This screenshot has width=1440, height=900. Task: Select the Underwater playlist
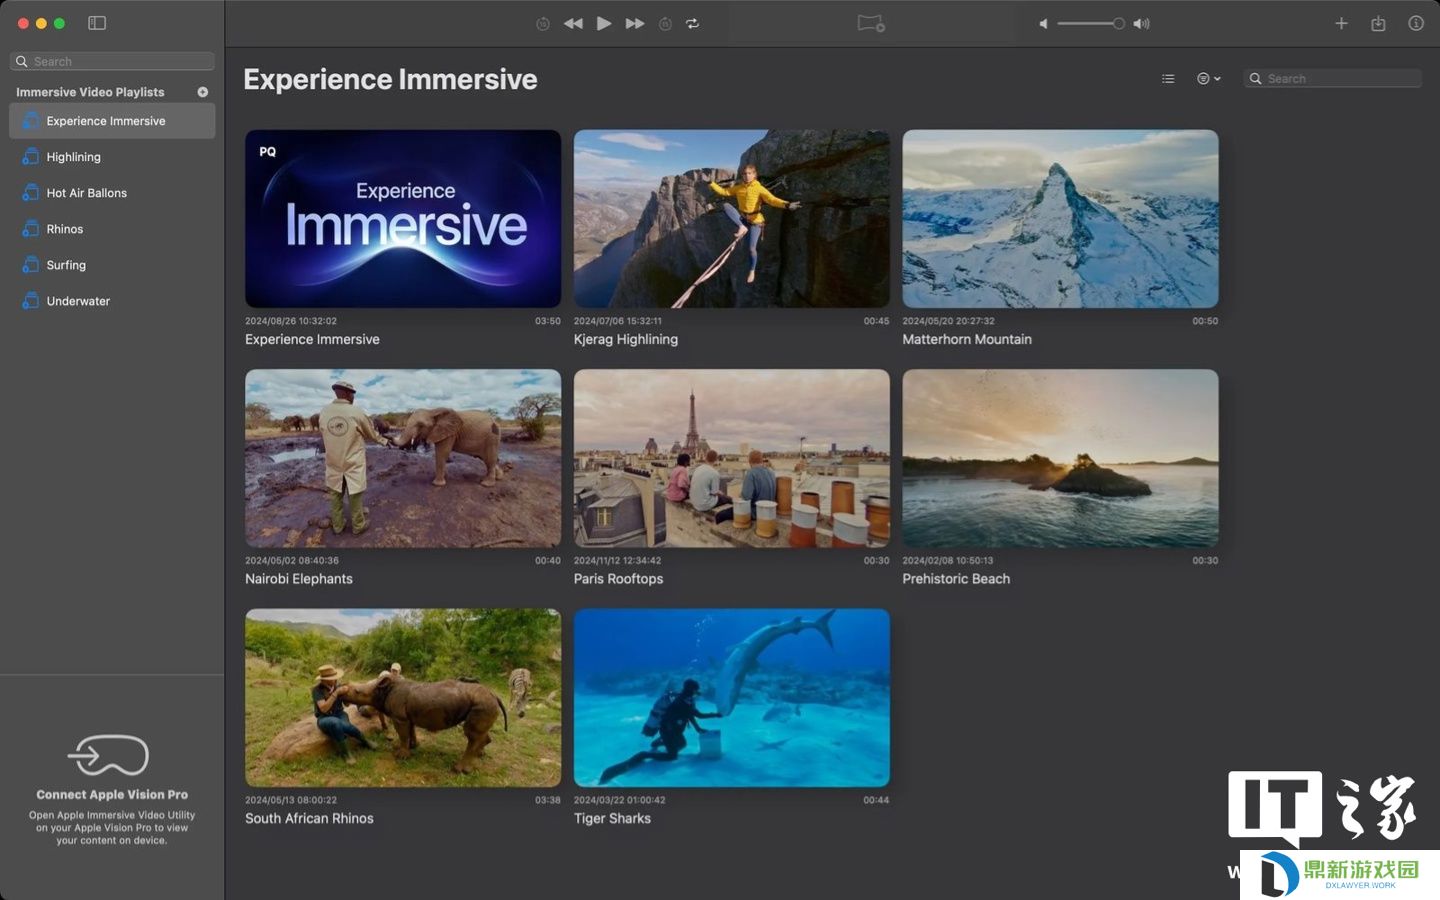[x=112, y=301]
